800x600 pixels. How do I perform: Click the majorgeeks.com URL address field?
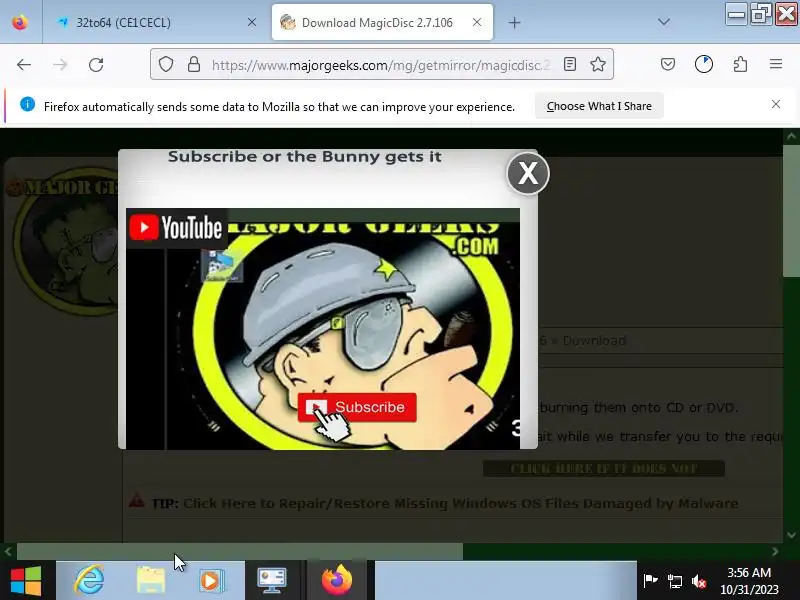tap(381, 65)
